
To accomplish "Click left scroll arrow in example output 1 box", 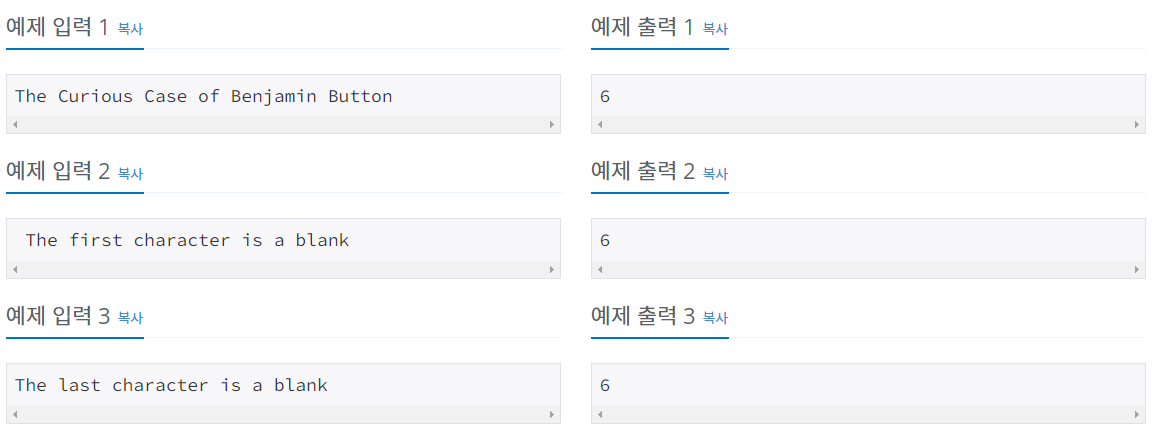I will pos(600,125).
